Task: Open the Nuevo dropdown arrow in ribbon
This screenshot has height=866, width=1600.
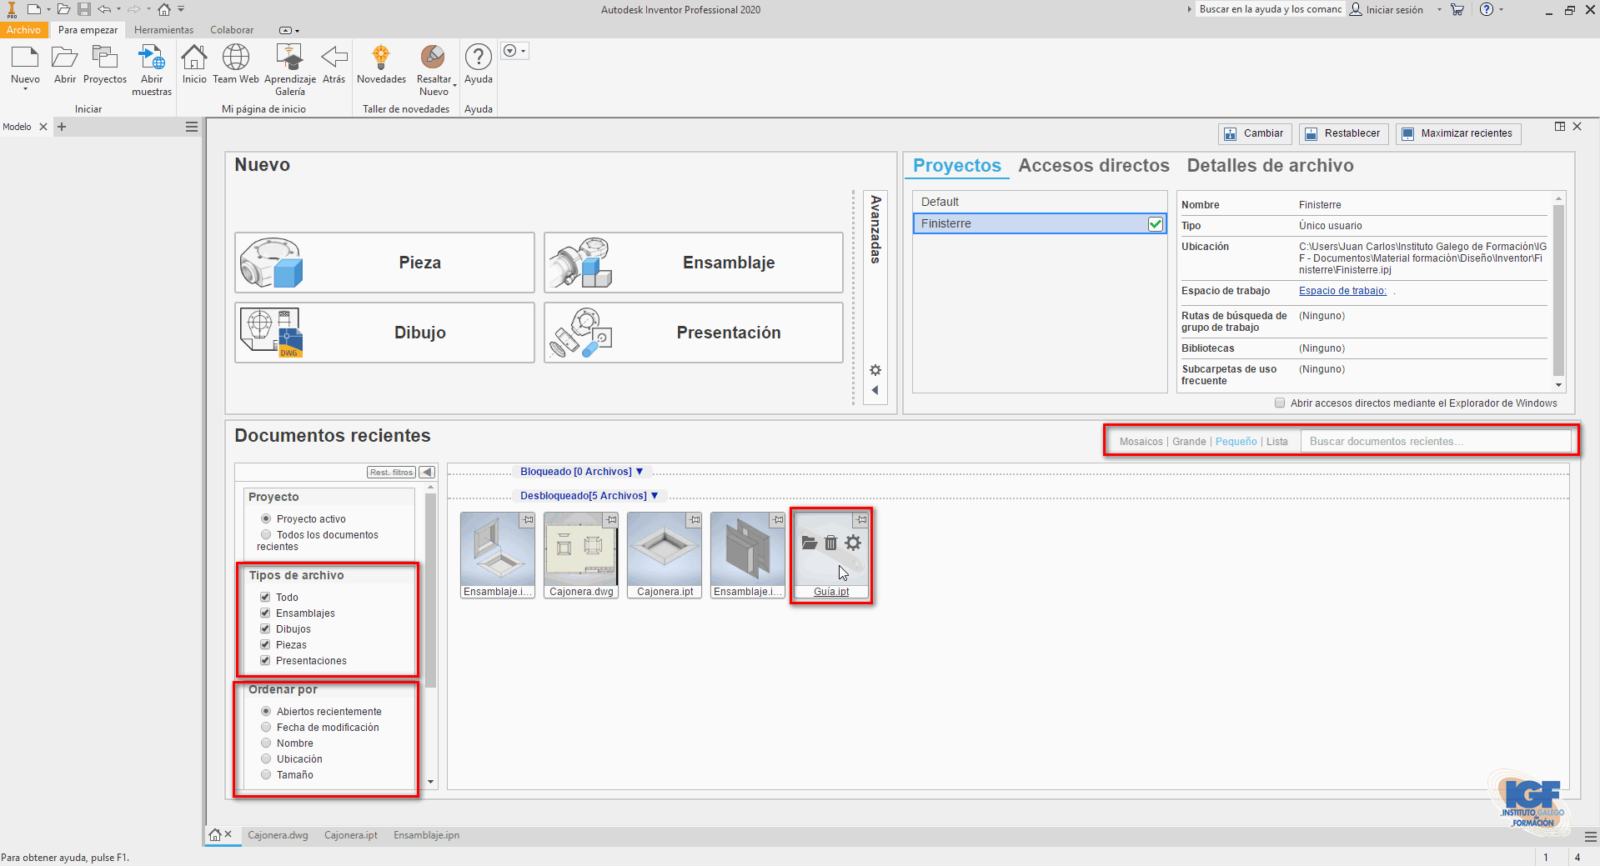Action: 25,90
